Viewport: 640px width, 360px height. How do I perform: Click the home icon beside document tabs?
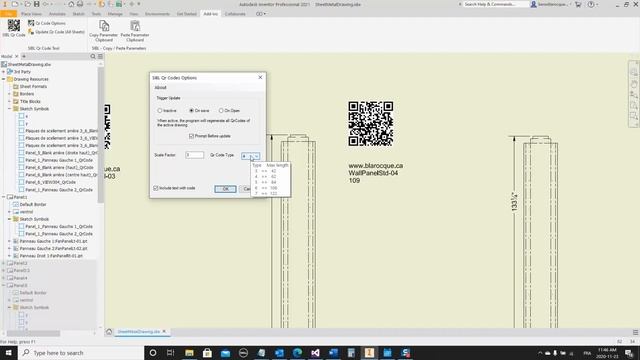click(109, 332)
